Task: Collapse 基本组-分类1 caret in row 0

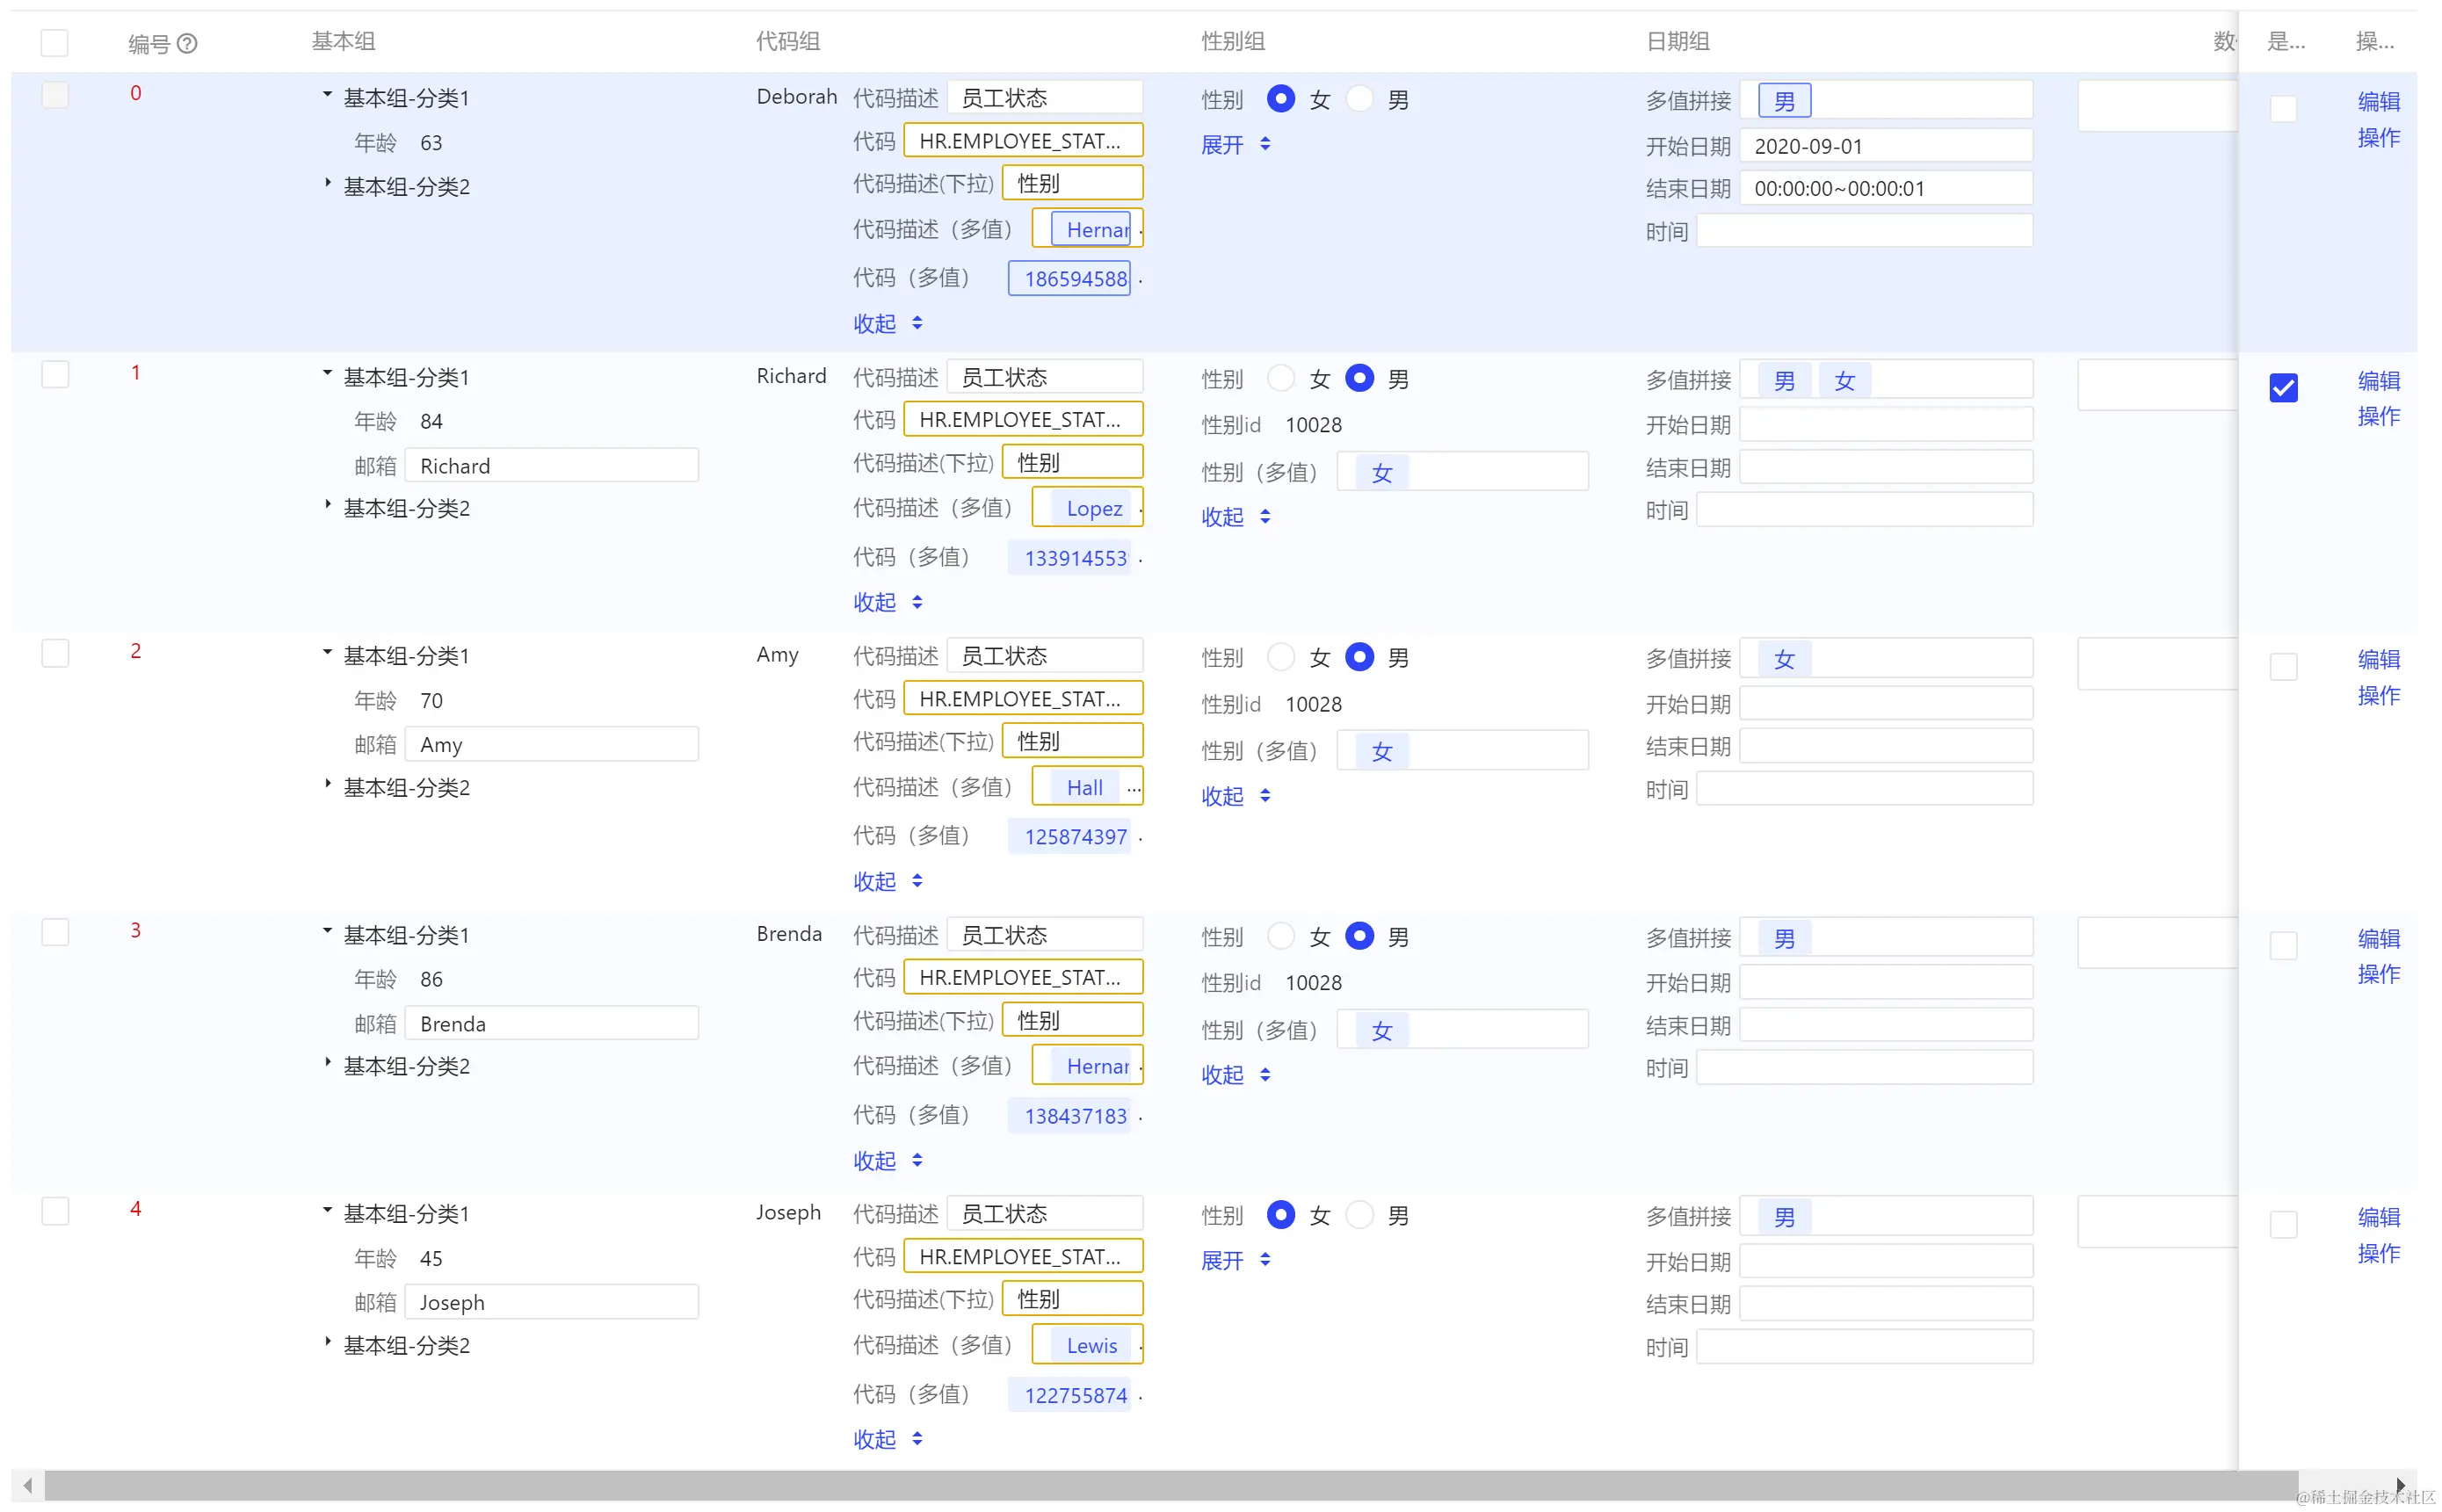Action: tap(327, 95)
